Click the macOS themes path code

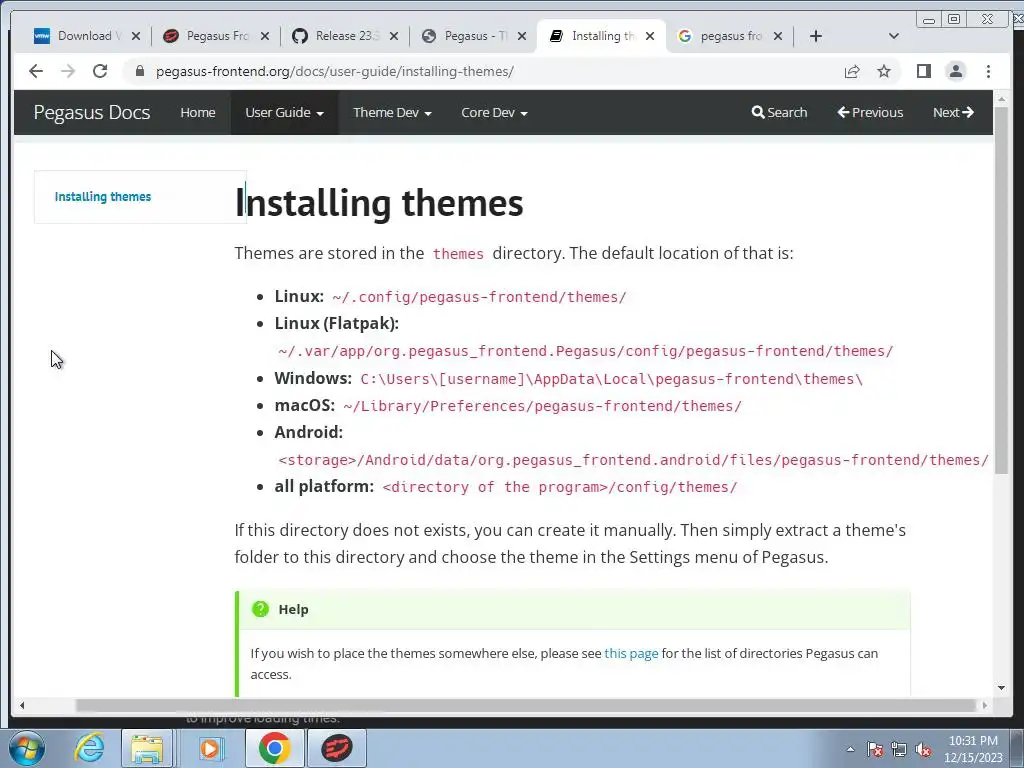click(x=543, y=406)
